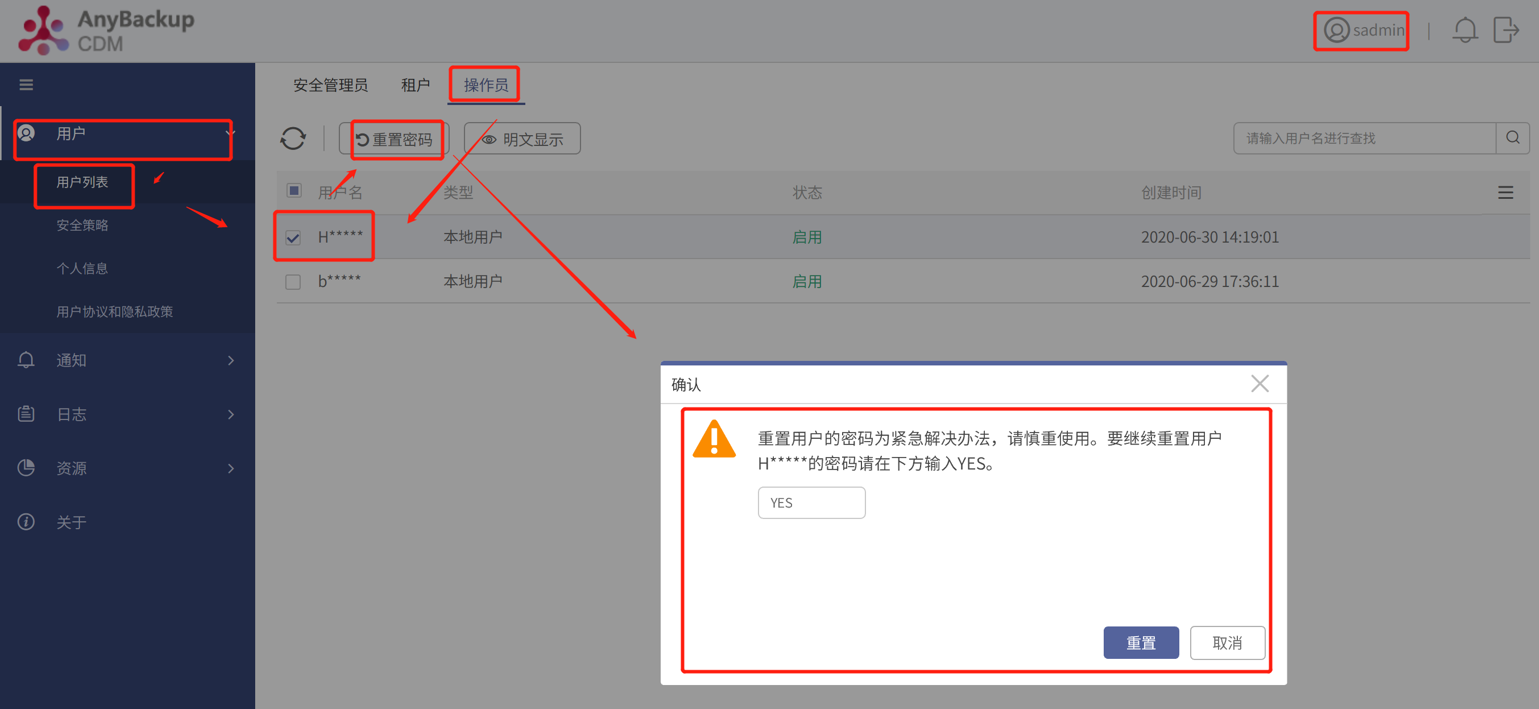Refresh the operator list
Image resolution: width=1539 pixels, height=709 pixels.
[293, 138]
